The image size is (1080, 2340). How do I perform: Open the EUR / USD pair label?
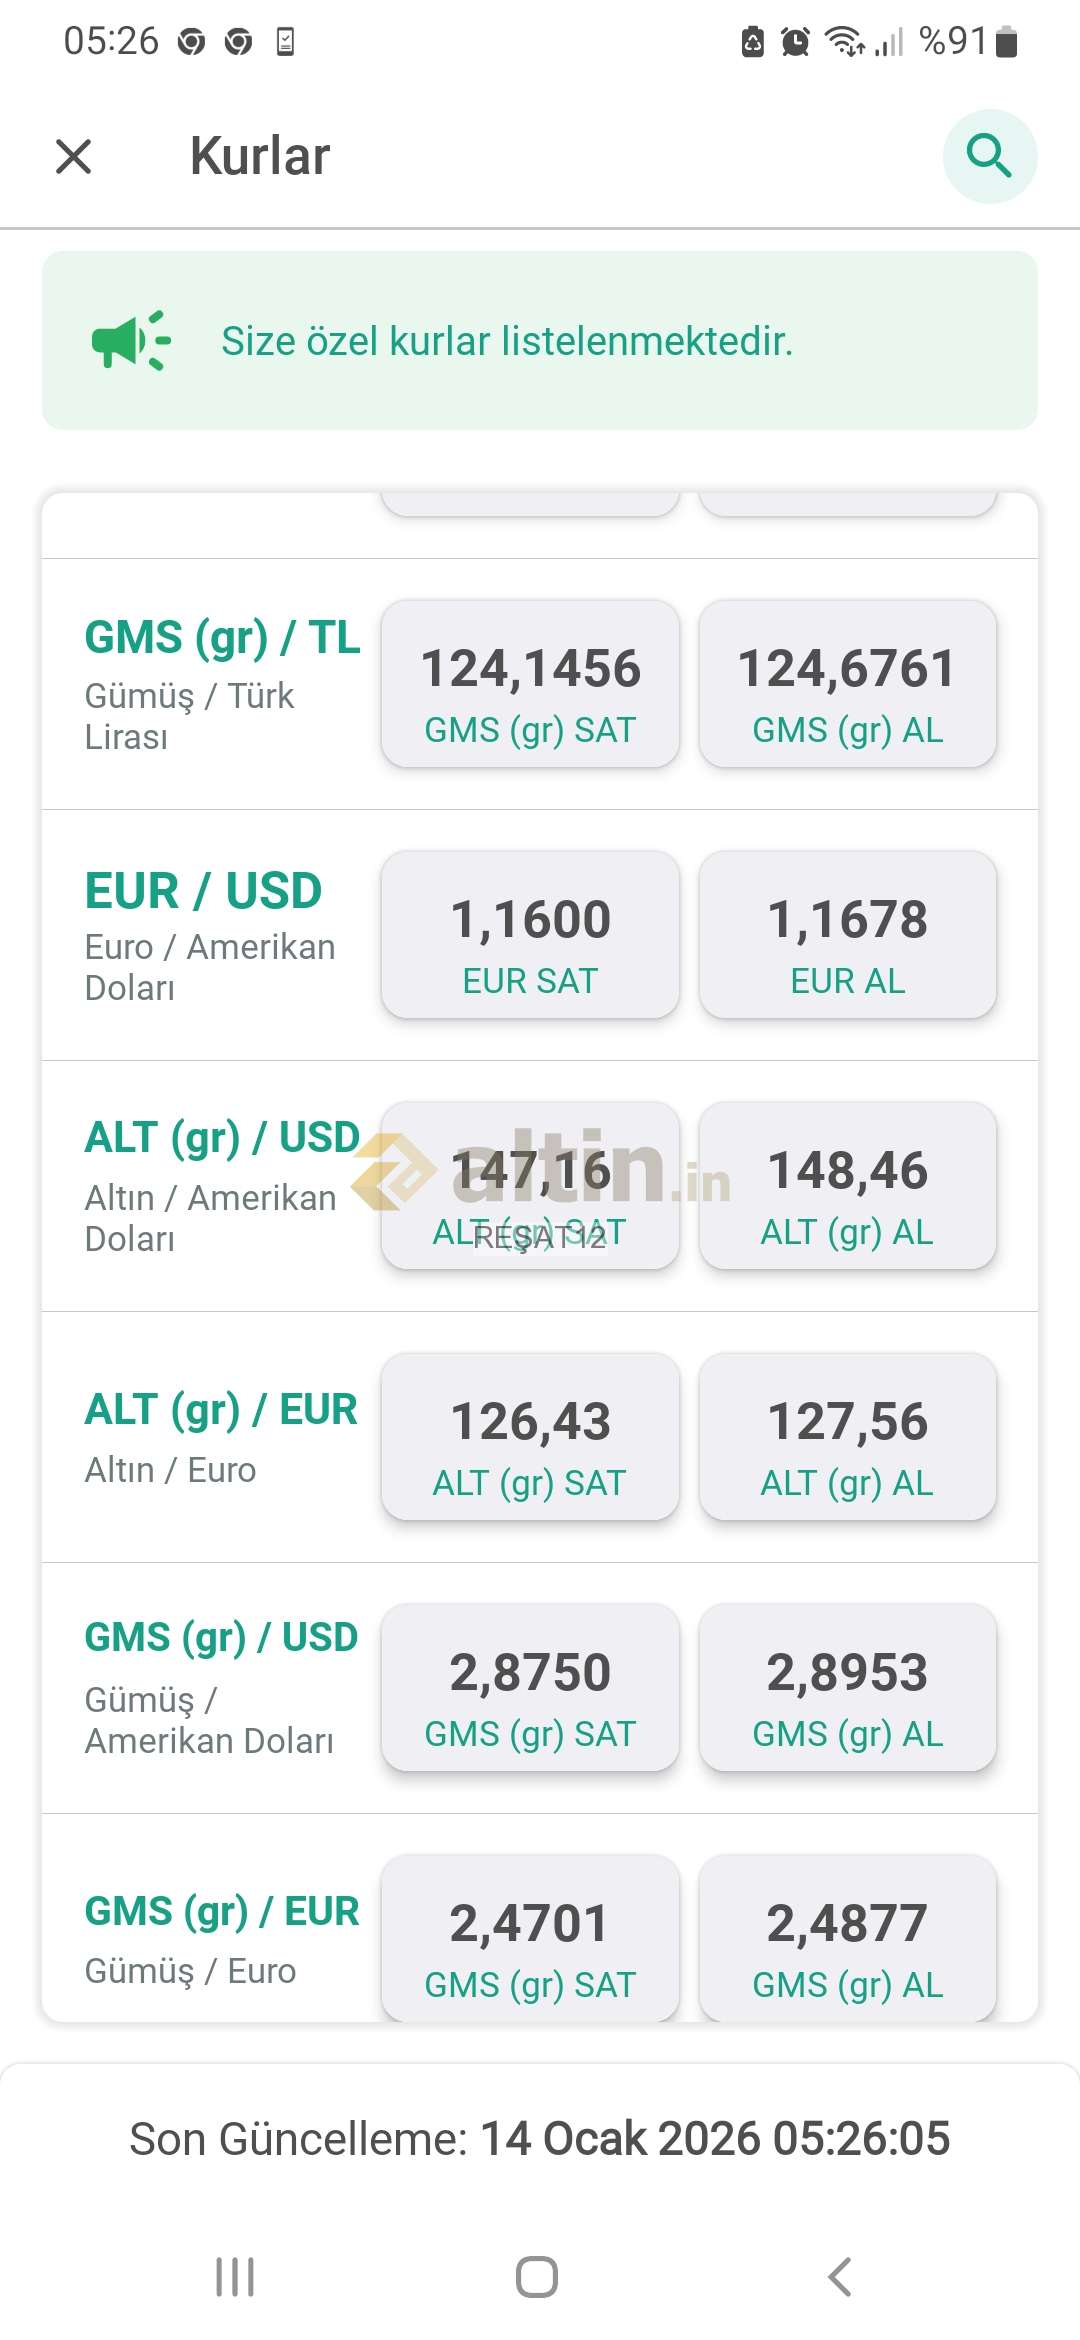click(203, 891)
